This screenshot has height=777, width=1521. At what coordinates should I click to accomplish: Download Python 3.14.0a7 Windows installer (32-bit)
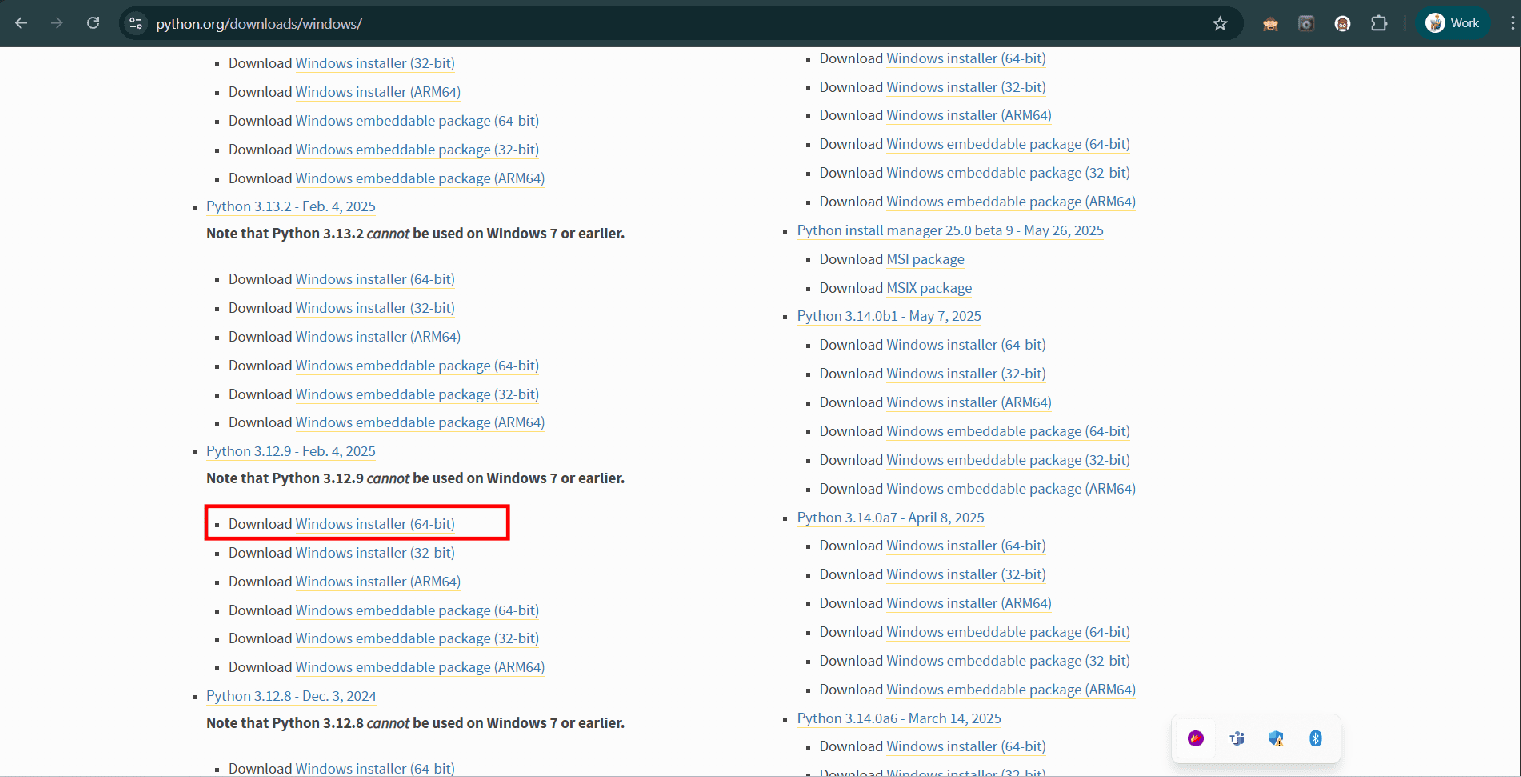pyautogui.click(x=966, y=575)
